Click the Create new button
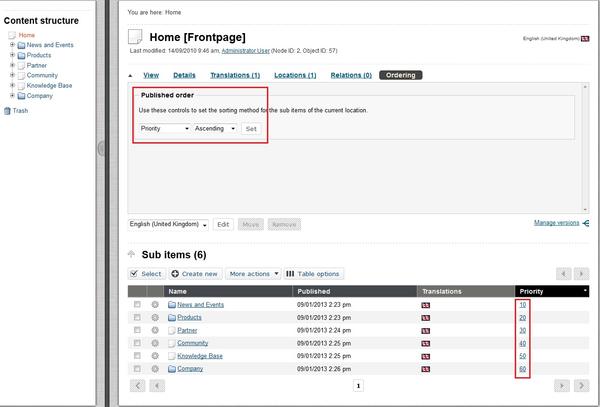The height and width of the screenshot is (407, 600). coord(196,274)
